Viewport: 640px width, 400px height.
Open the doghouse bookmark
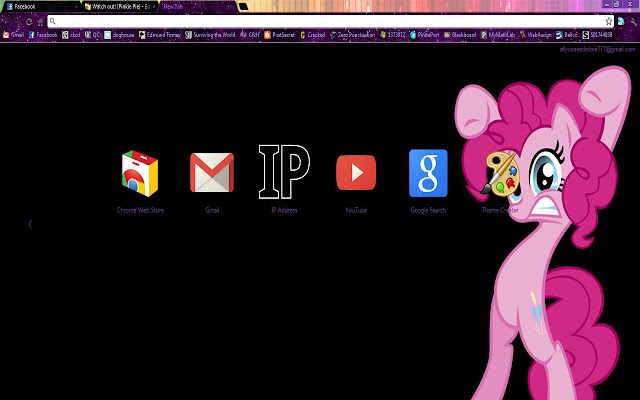(x=119, y=35)
